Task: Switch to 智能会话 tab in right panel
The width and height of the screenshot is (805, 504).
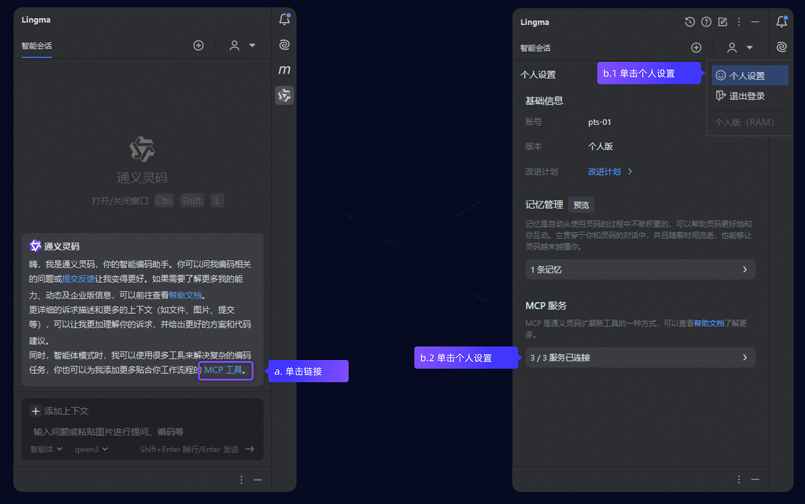Action: 535,48
